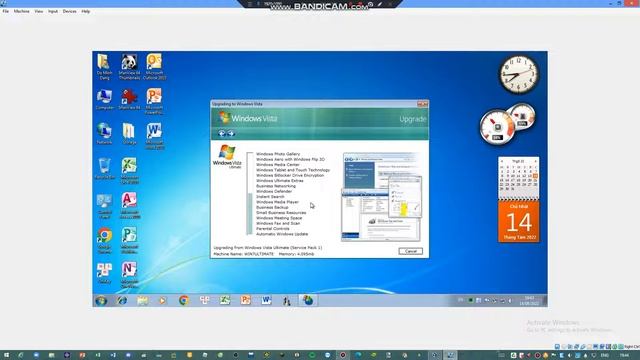Click 'Windows Media Player' in the feature list
This screenshot has height=360, width=640.
277,202
